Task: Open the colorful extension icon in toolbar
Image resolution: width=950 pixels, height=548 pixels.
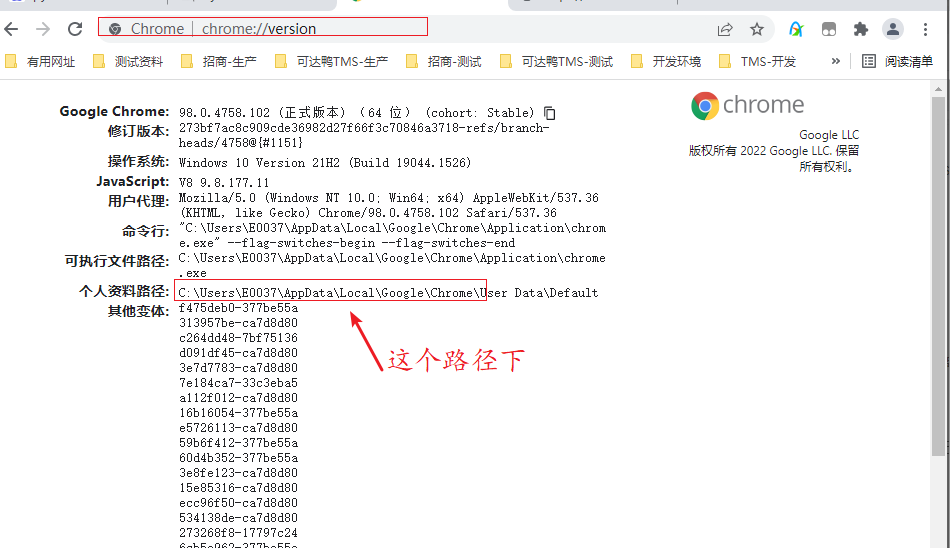Action: (796, 29)
